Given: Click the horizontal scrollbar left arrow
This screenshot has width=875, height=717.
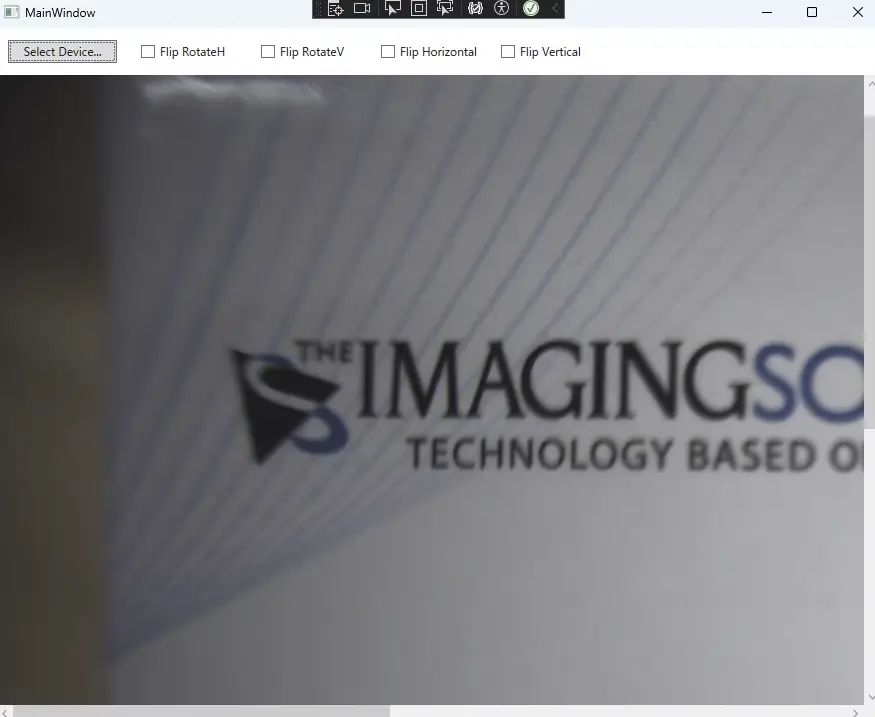Looking at the screenshot, I should (4, 712).
